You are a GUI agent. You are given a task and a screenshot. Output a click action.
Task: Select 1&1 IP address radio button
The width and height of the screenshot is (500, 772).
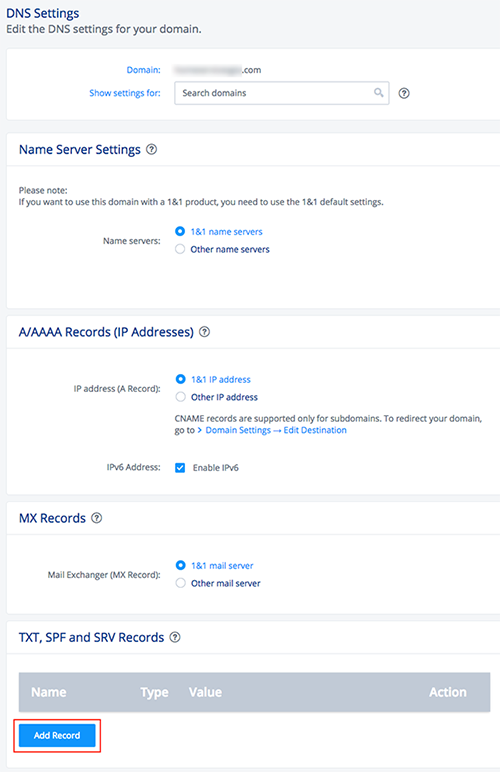pos(181,379)
